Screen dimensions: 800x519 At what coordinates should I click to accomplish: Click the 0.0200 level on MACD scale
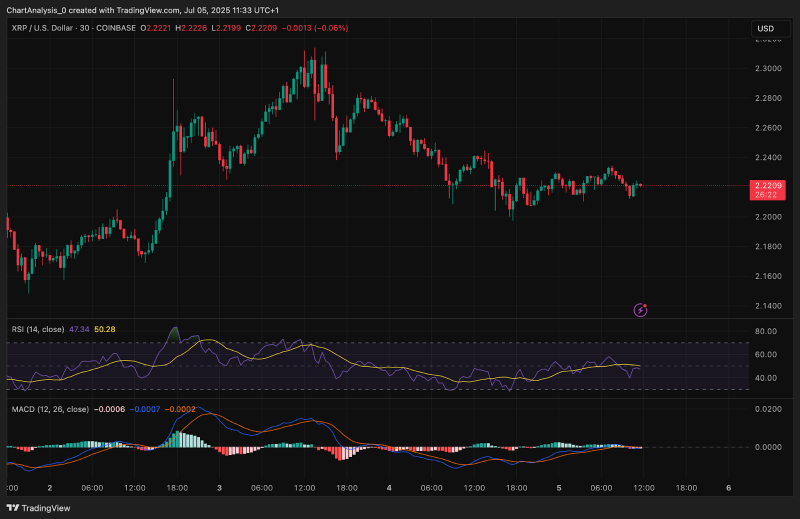coord(768,409)
